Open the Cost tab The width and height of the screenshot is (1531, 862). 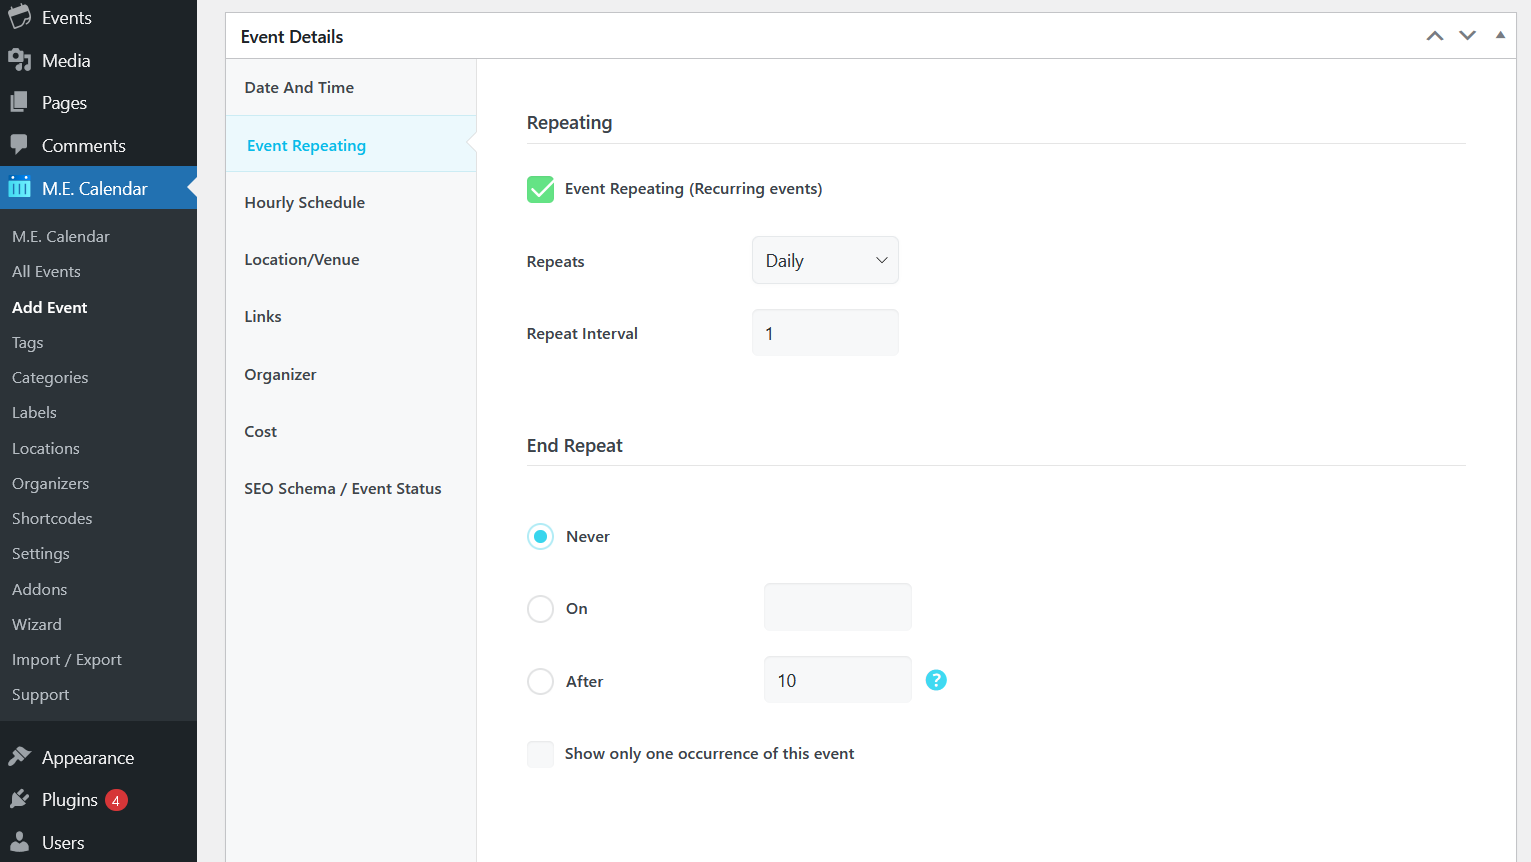[351, 431]
